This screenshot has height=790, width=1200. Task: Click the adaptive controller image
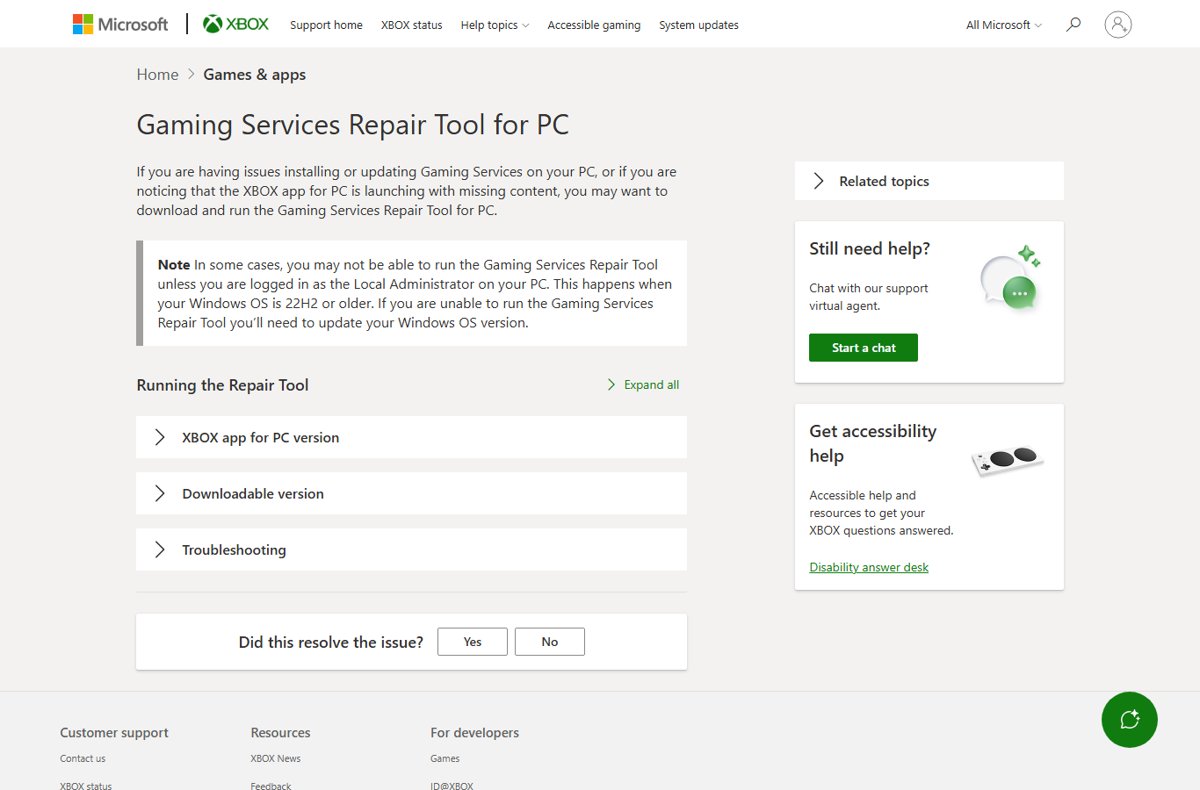coord(1007,461)
